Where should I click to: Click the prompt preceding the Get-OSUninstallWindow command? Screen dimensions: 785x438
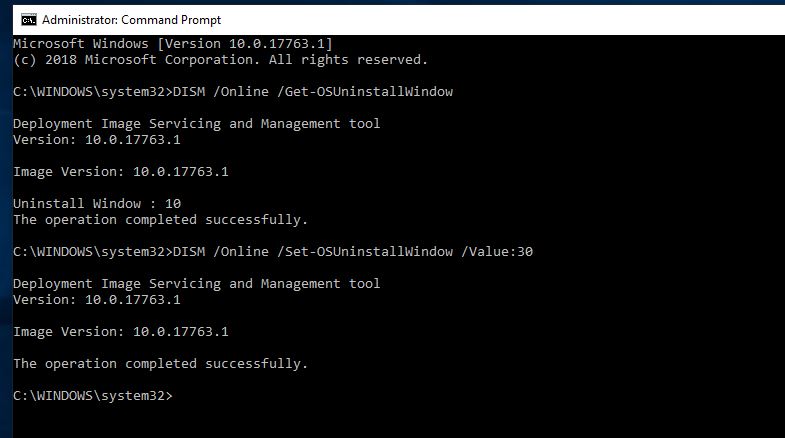coord(92,92)
